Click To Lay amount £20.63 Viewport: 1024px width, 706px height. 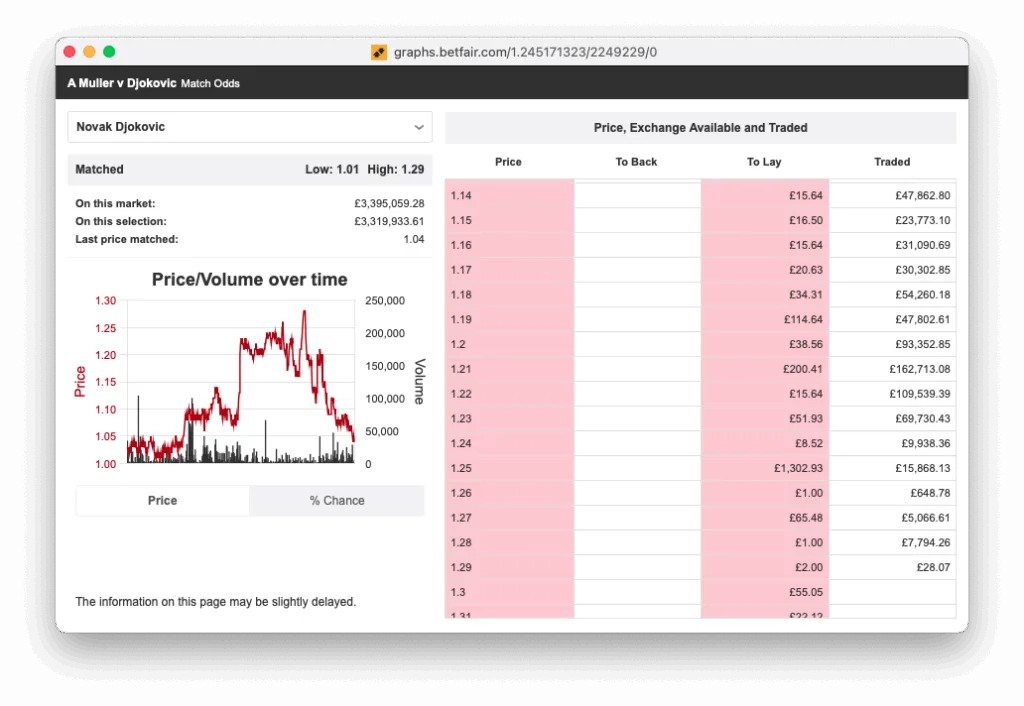point(806,270)
